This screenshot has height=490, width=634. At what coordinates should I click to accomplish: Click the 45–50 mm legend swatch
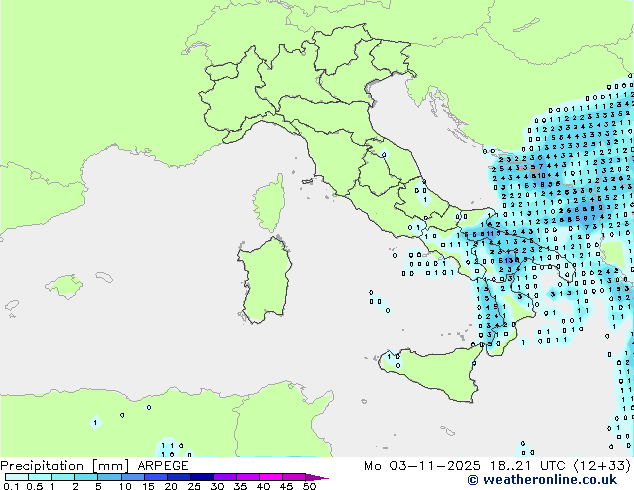(x=294, y=477)
